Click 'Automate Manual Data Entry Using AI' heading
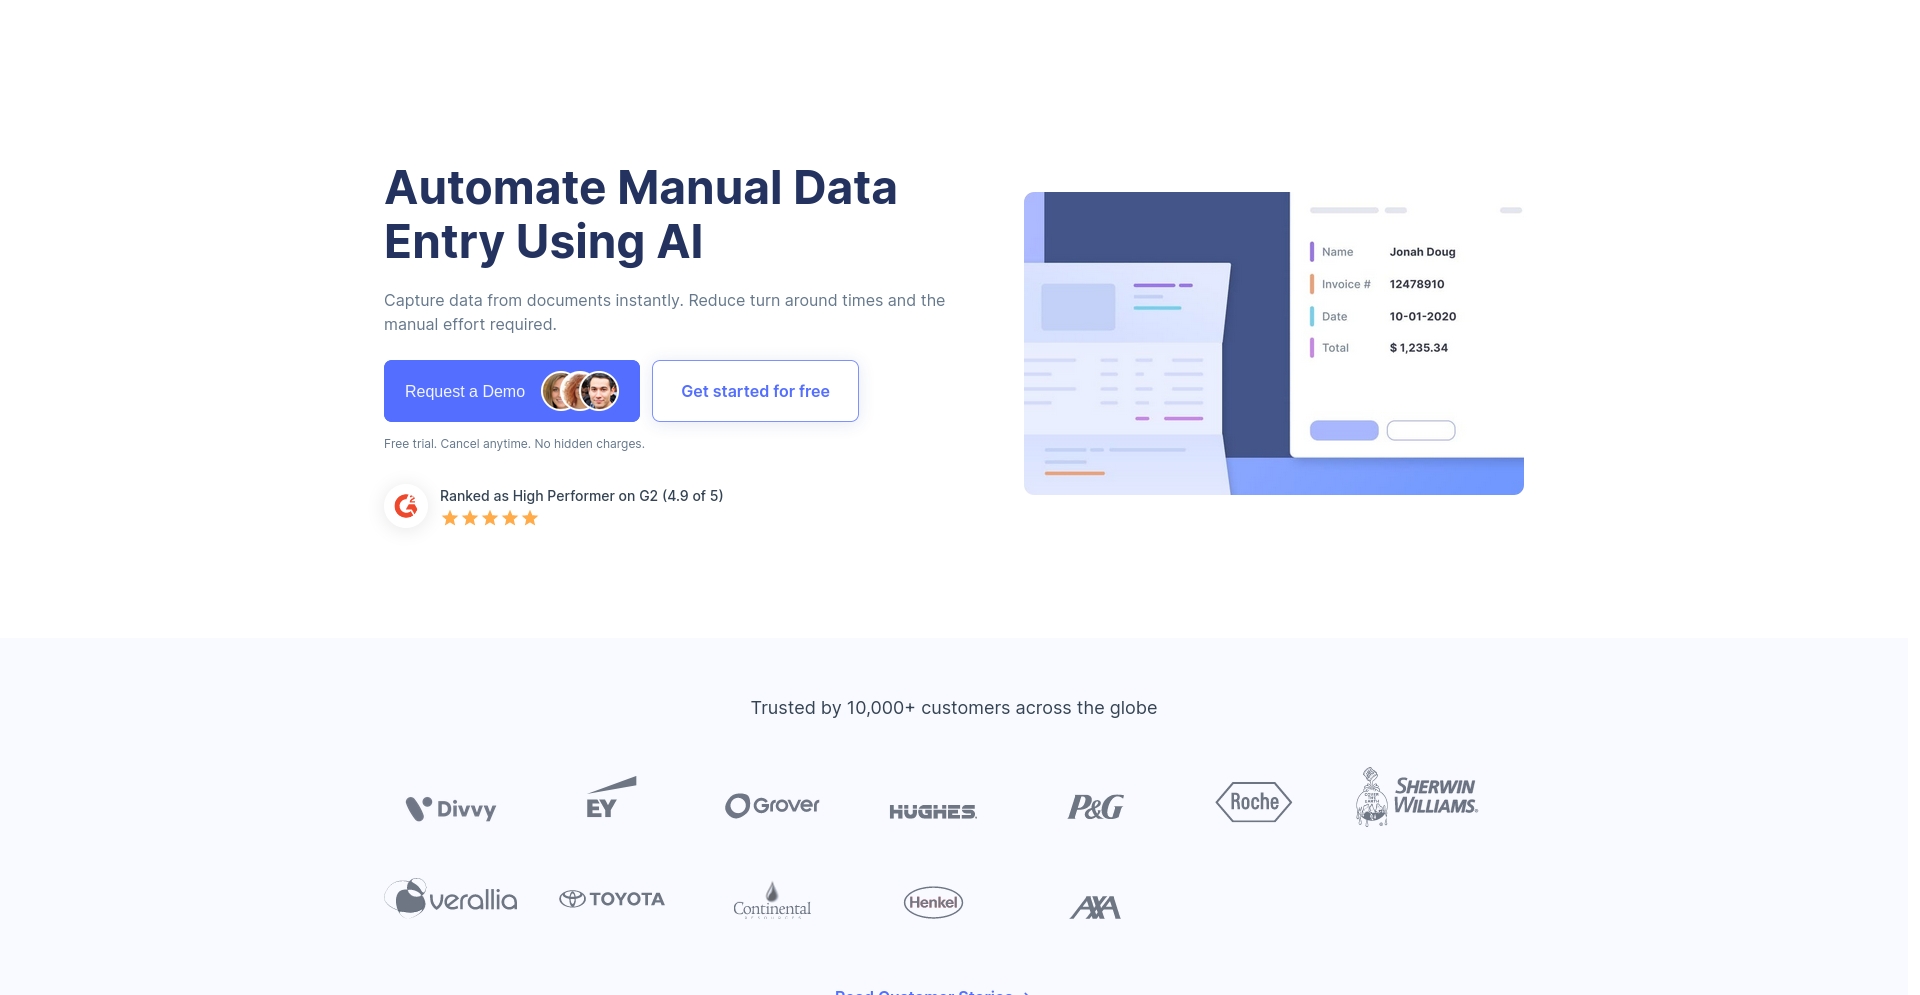The image size is (1920, 995). pyautogui.click(x=641, y=214)
